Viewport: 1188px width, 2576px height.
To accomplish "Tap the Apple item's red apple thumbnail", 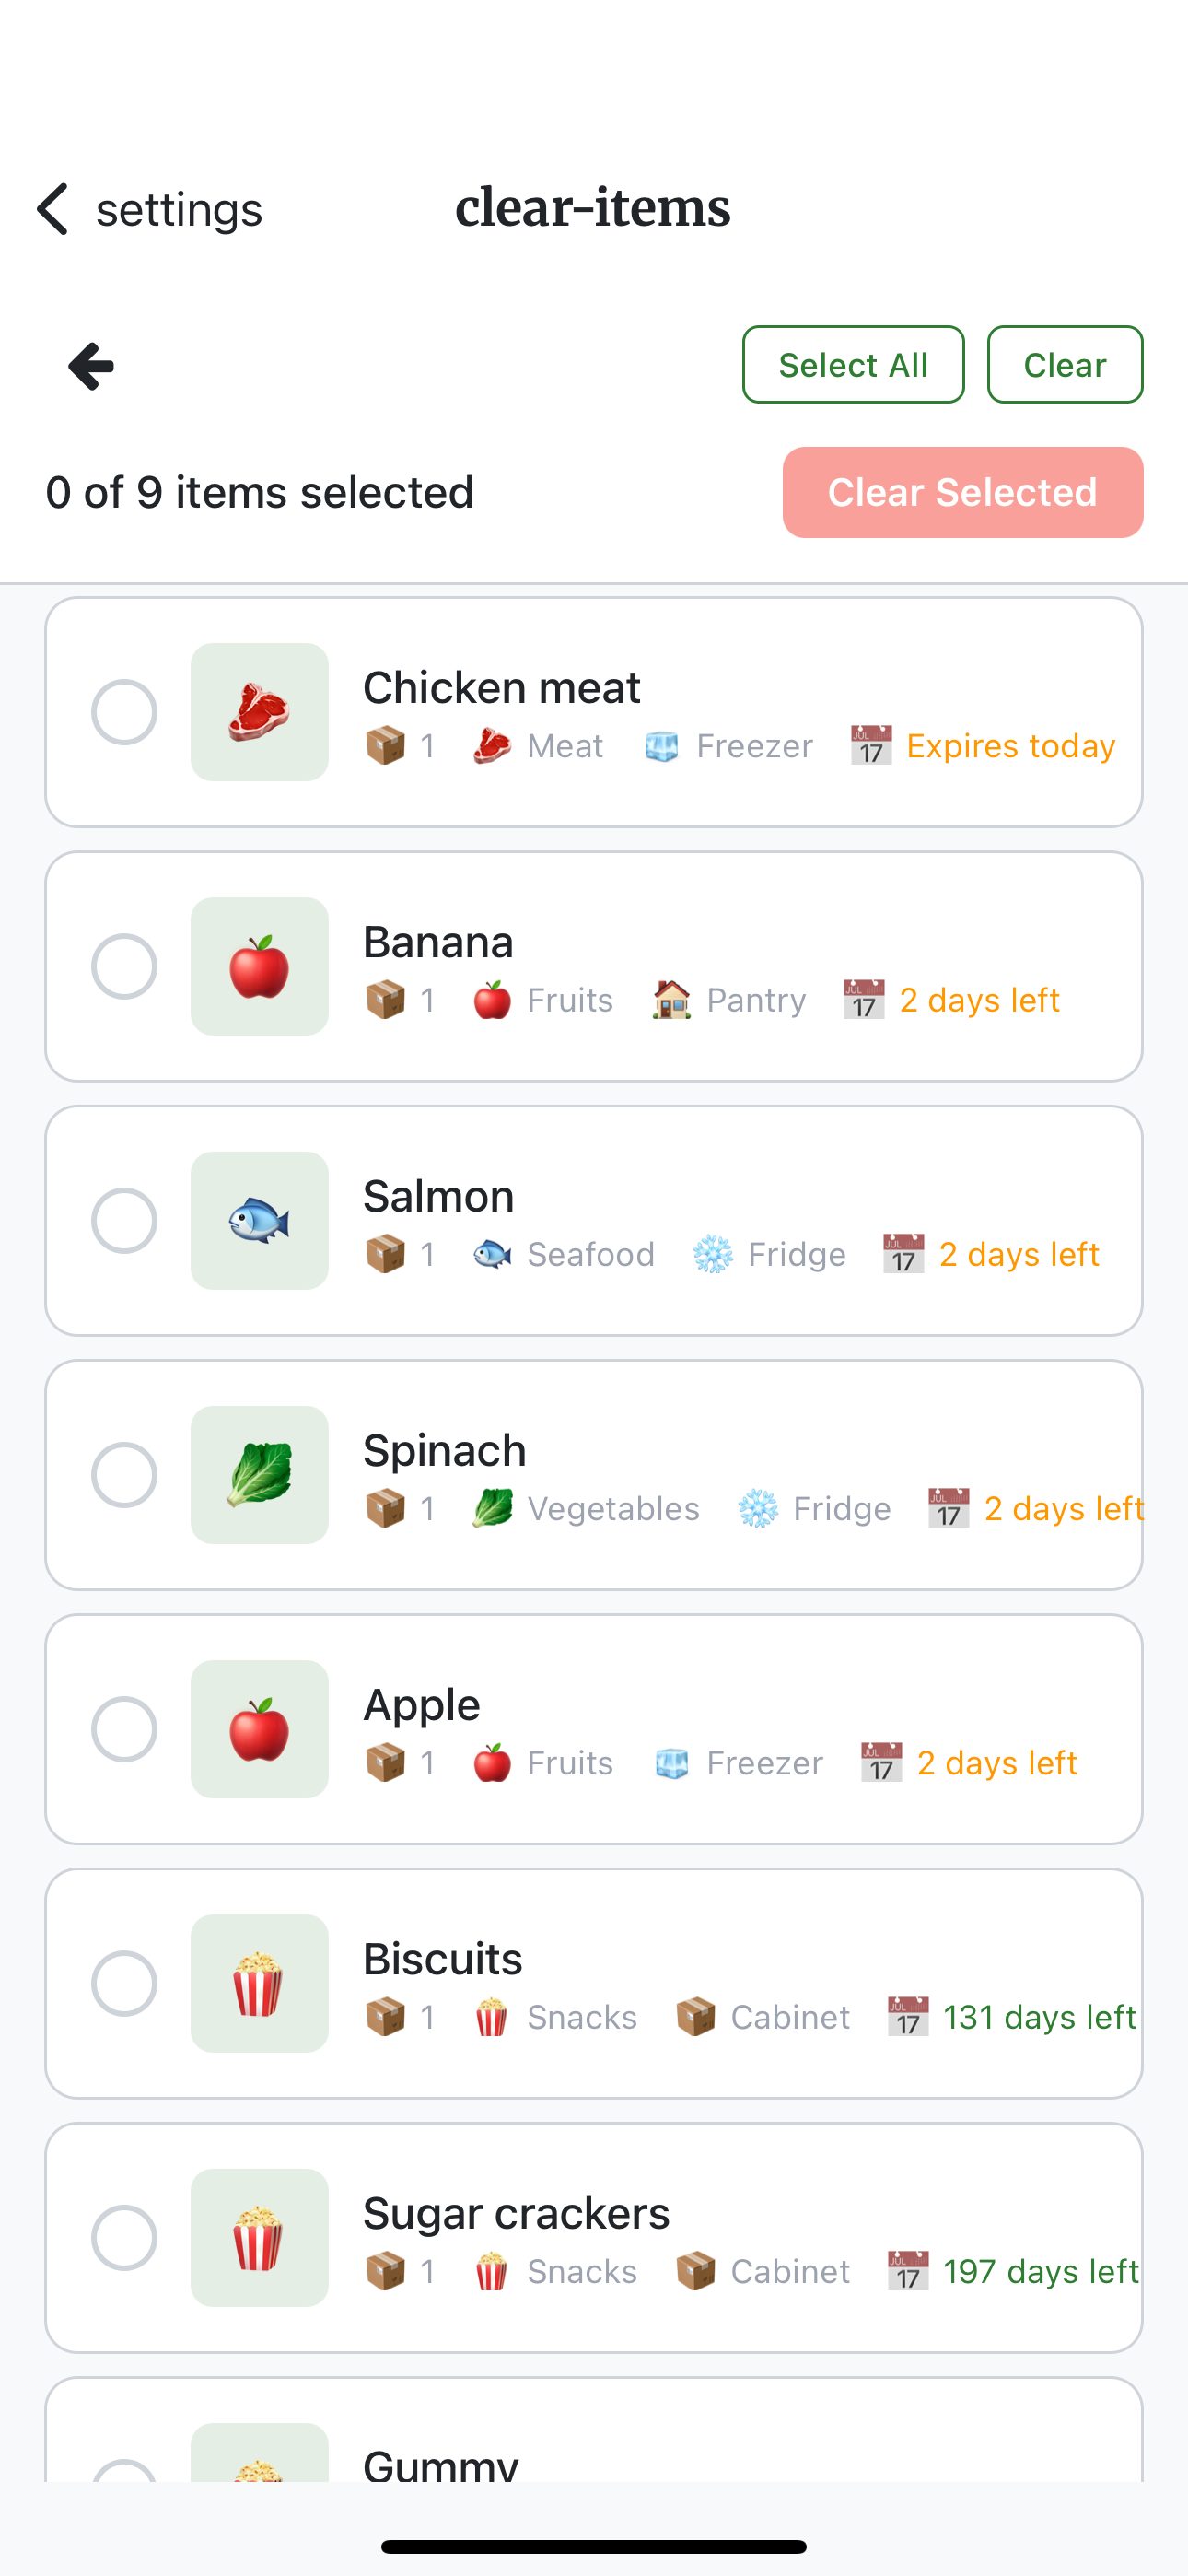I will [259, 1729].
